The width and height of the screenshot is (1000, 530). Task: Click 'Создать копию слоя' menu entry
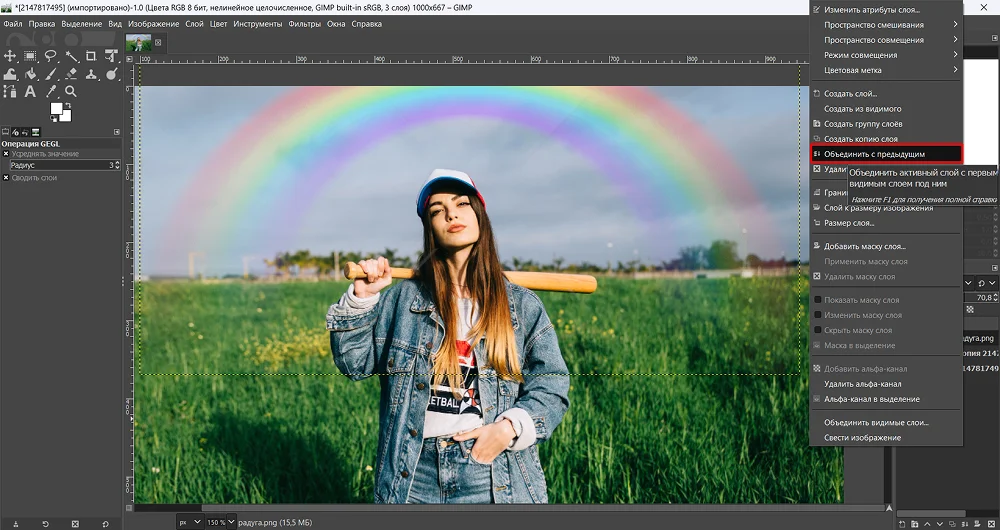886,138
